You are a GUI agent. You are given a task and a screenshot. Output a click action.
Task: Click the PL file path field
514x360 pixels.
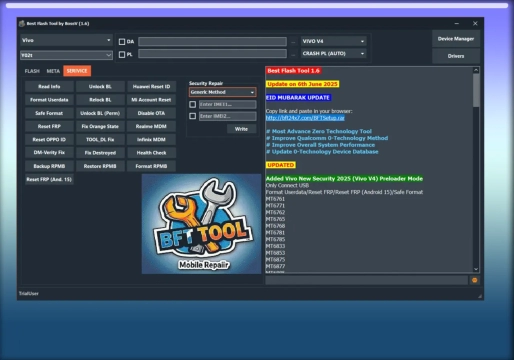[212, 54]
